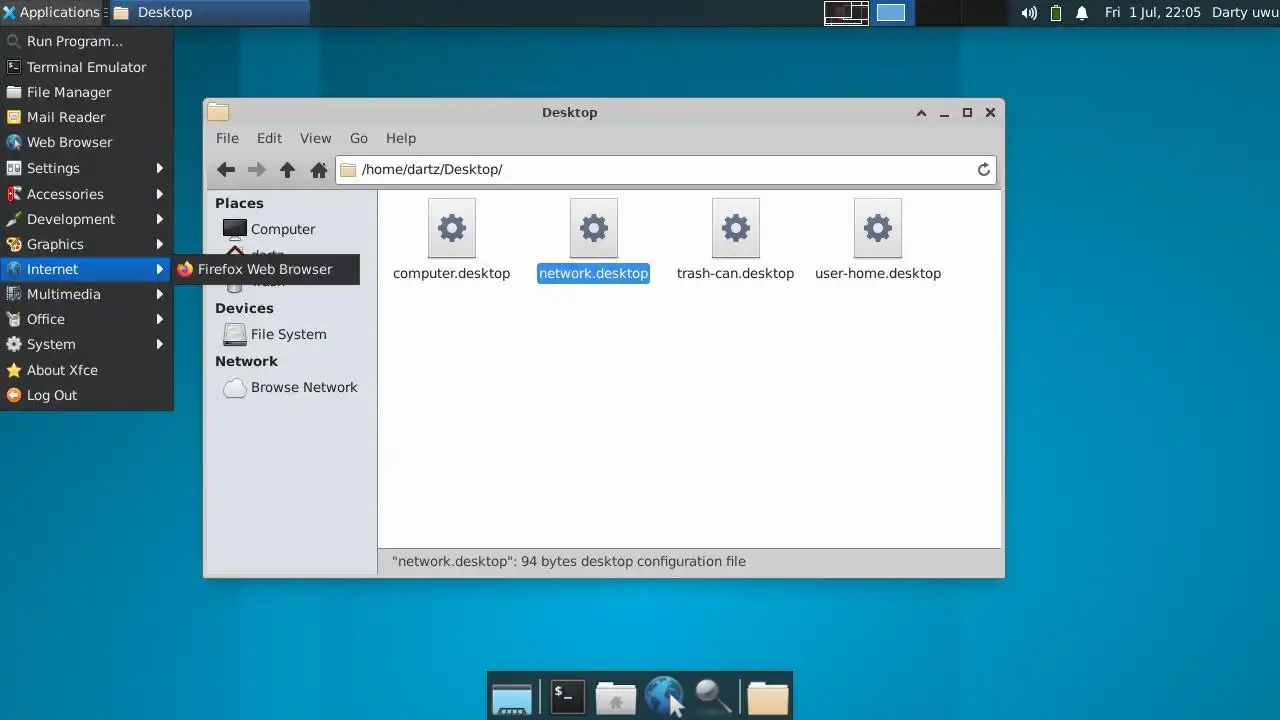
Task: Open the magnifier search icon in dock
Action: 713,696
